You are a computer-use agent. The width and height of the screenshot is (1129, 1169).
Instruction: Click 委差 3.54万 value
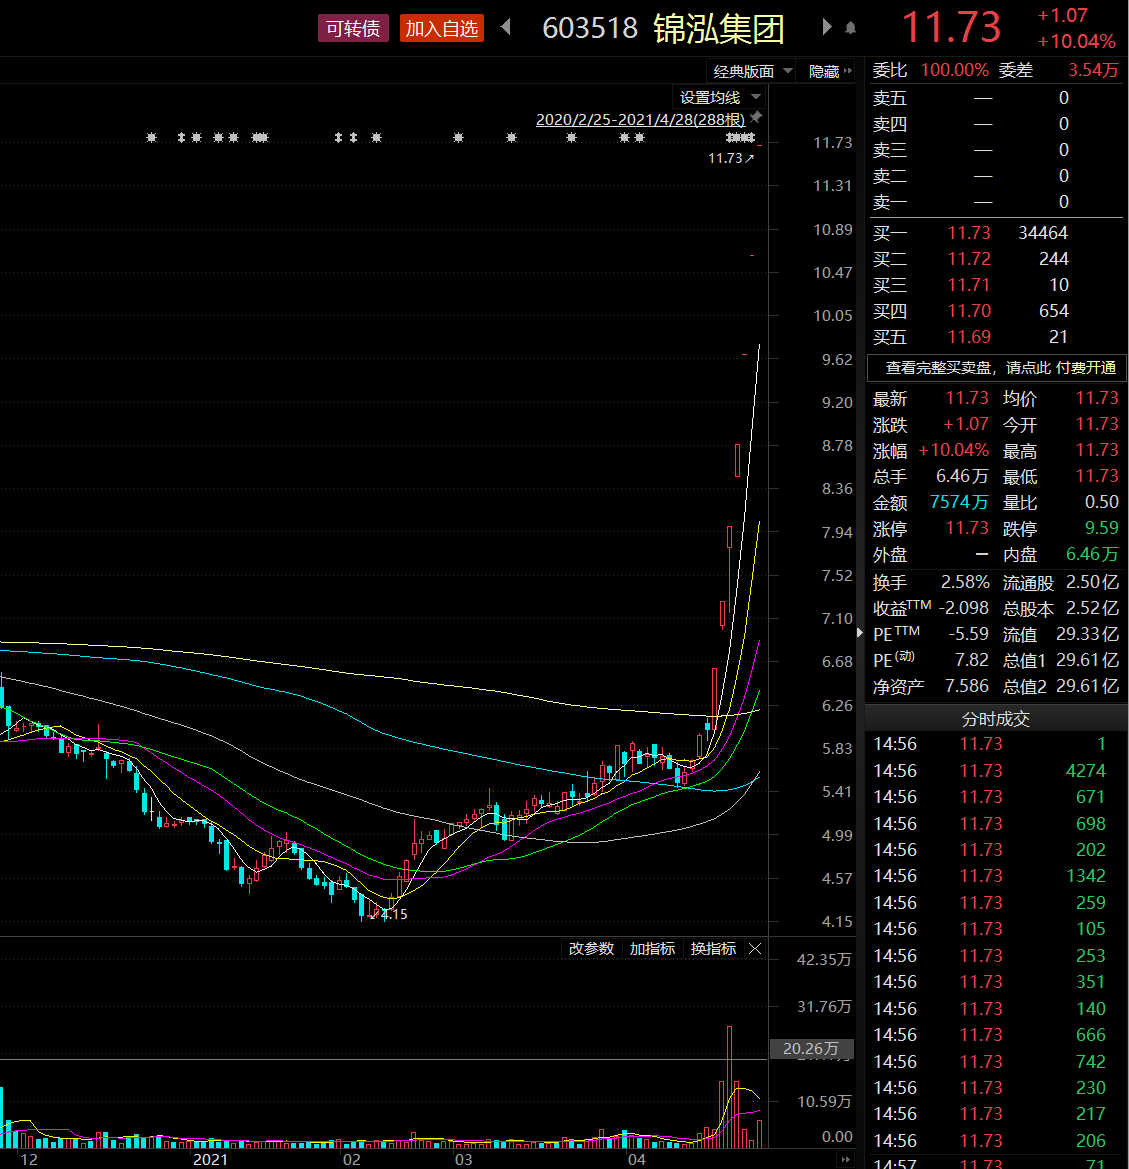[1093, 70]
